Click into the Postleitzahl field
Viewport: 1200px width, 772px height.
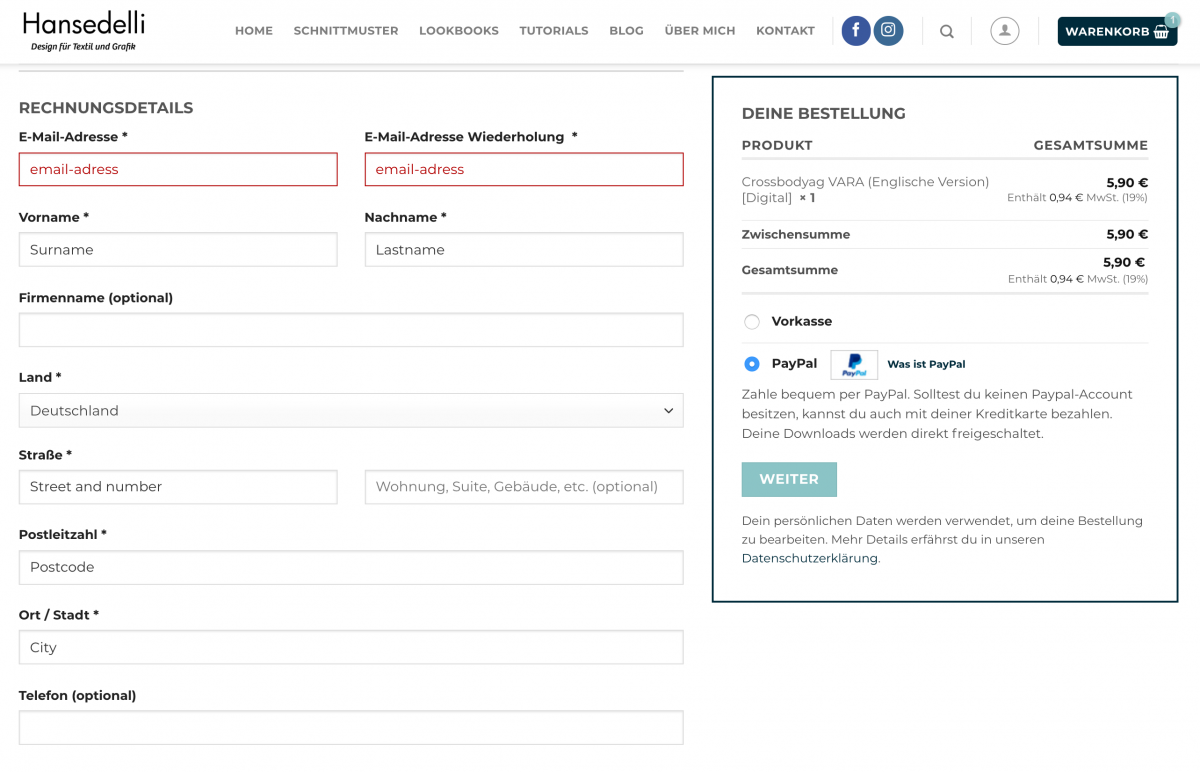[351, 567]
